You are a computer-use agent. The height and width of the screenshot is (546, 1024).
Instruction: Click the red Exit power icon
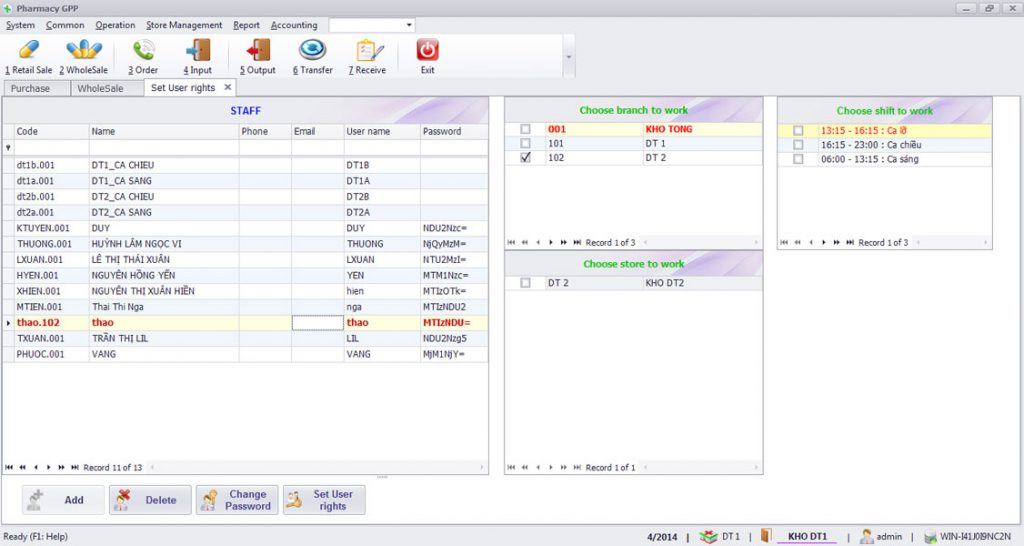click(428, 50)
